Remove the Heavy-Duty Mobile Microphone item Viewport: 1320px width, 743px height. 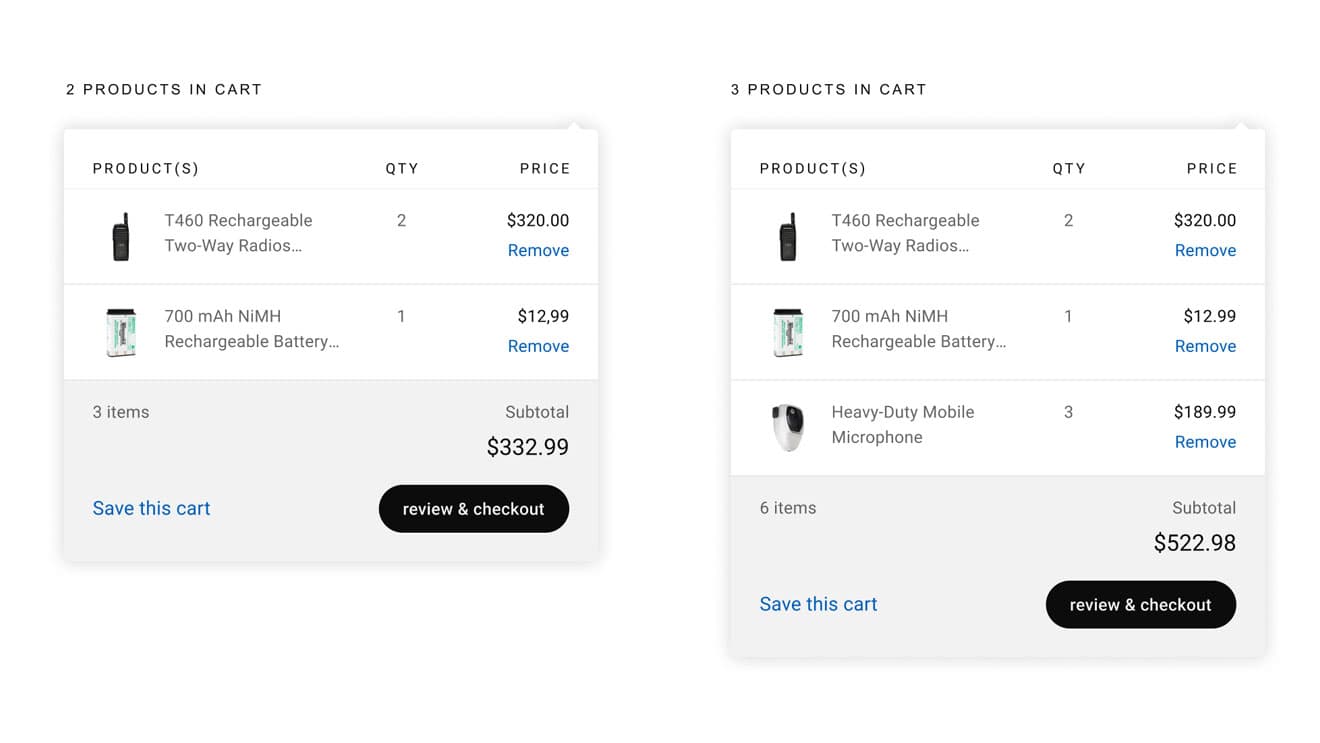coord(1205,442)
